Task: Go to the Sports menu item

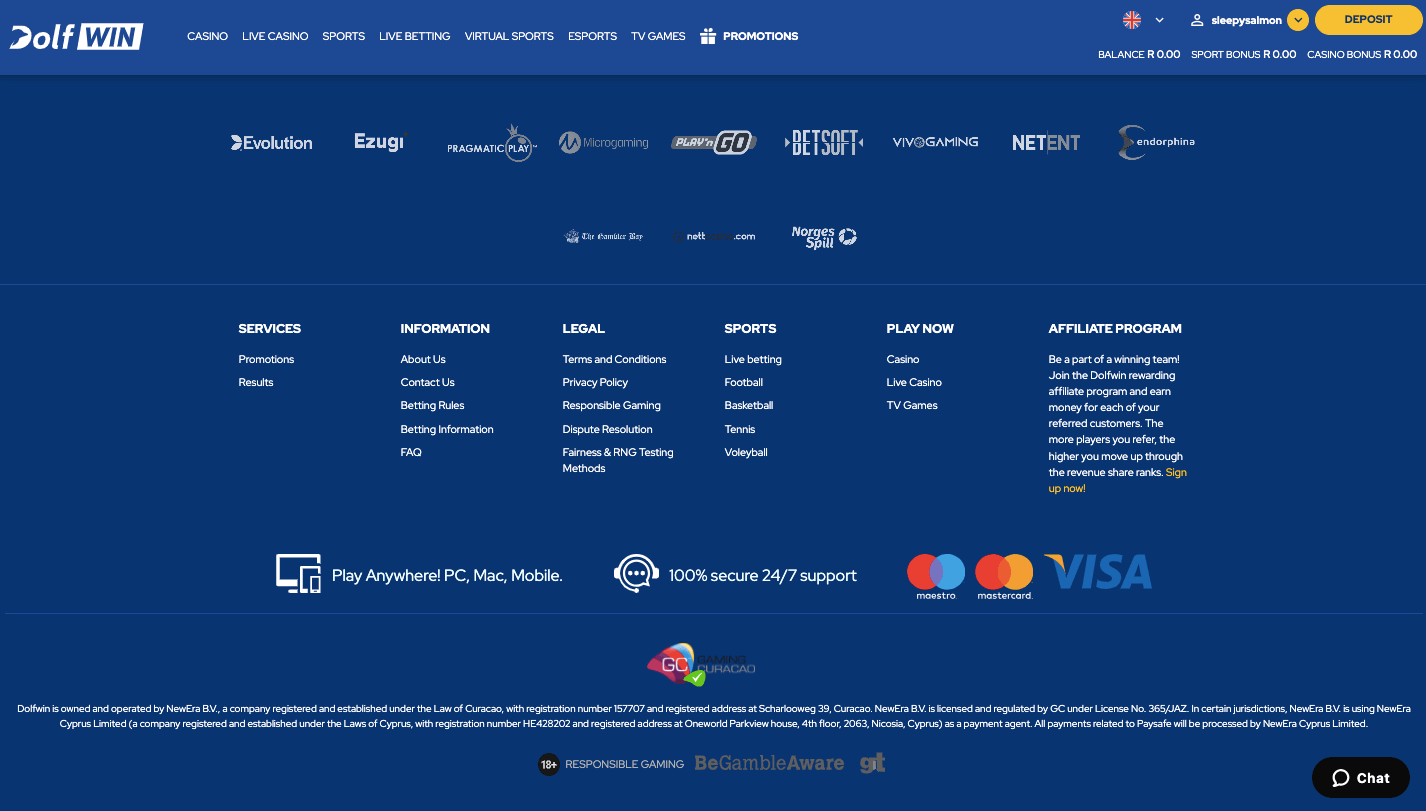Action: [343, 36]
